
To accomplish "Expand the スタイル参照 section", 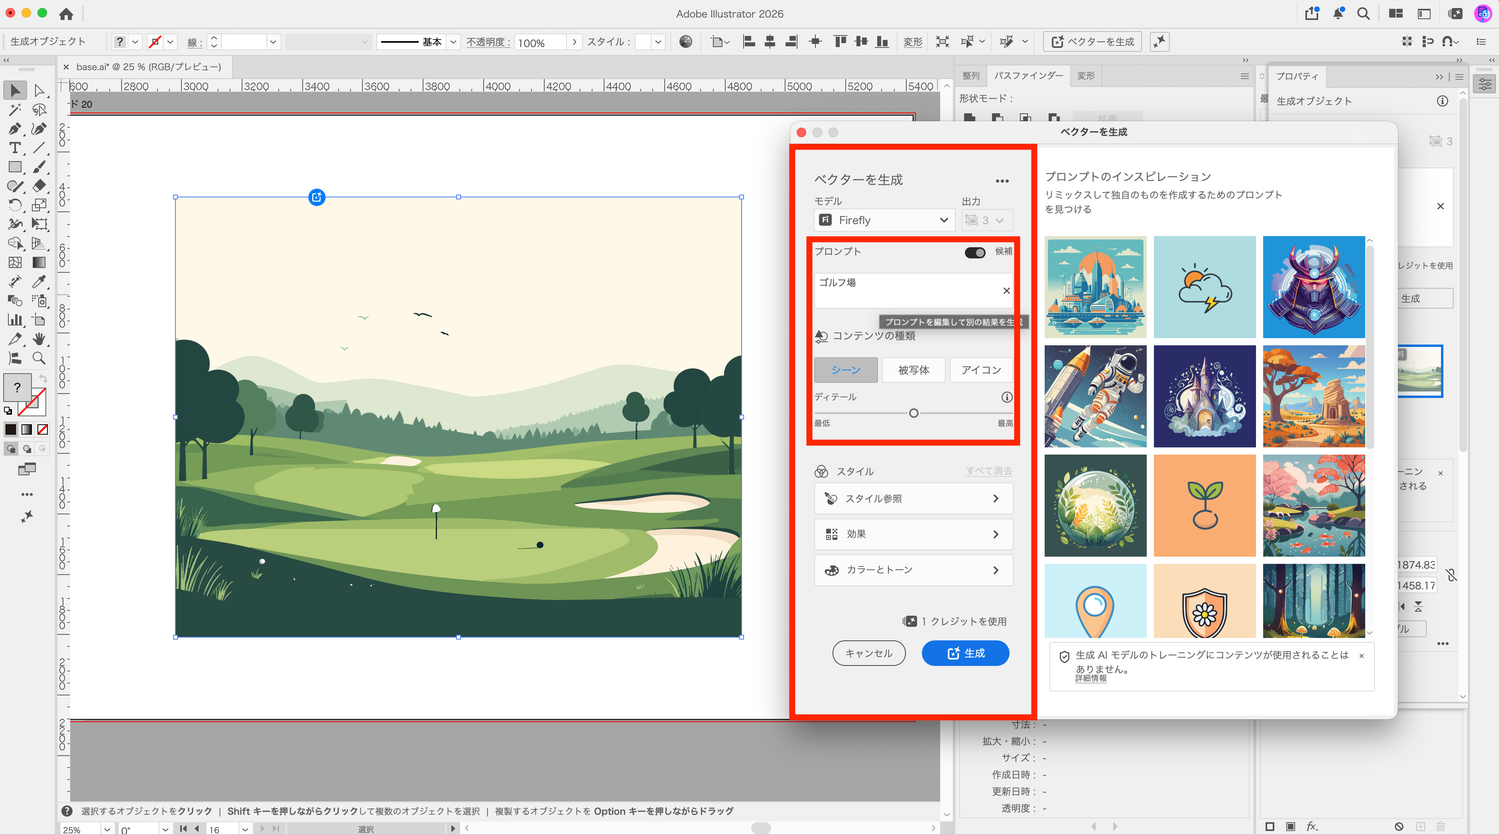I will [x=913, y=498].
